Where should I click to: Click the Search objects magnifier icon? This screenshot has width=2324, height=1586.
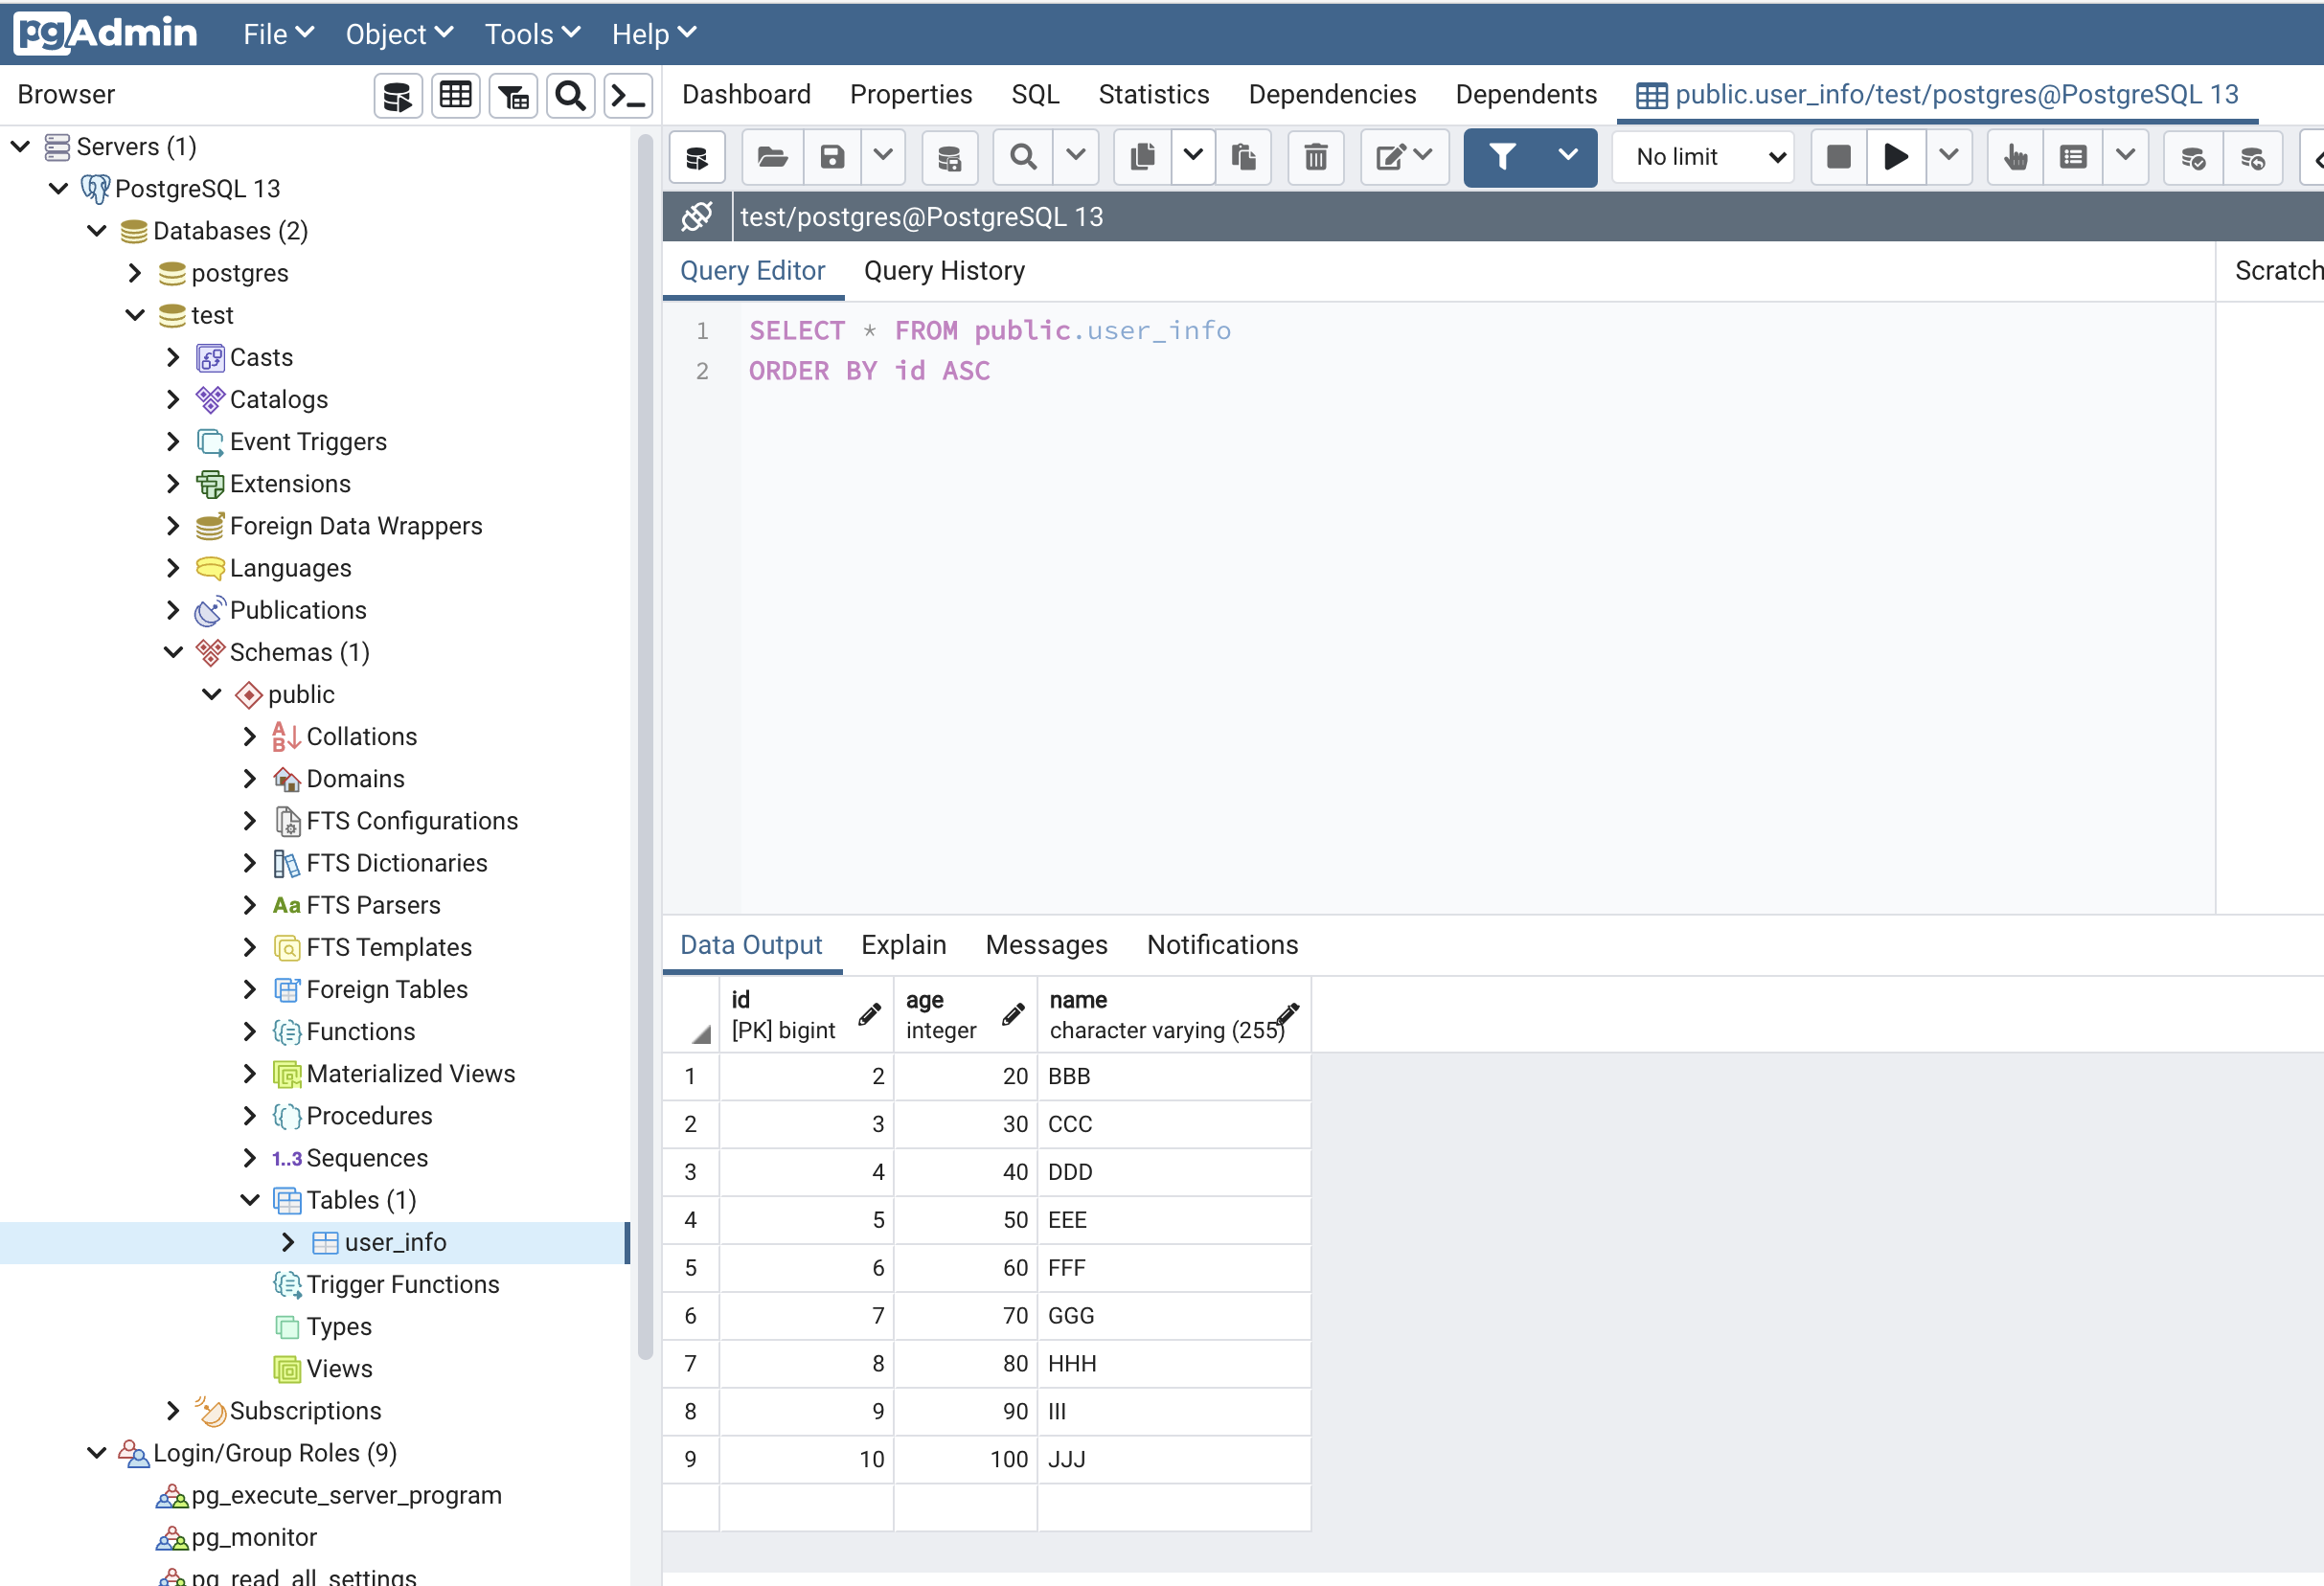[x=570, y=95]
